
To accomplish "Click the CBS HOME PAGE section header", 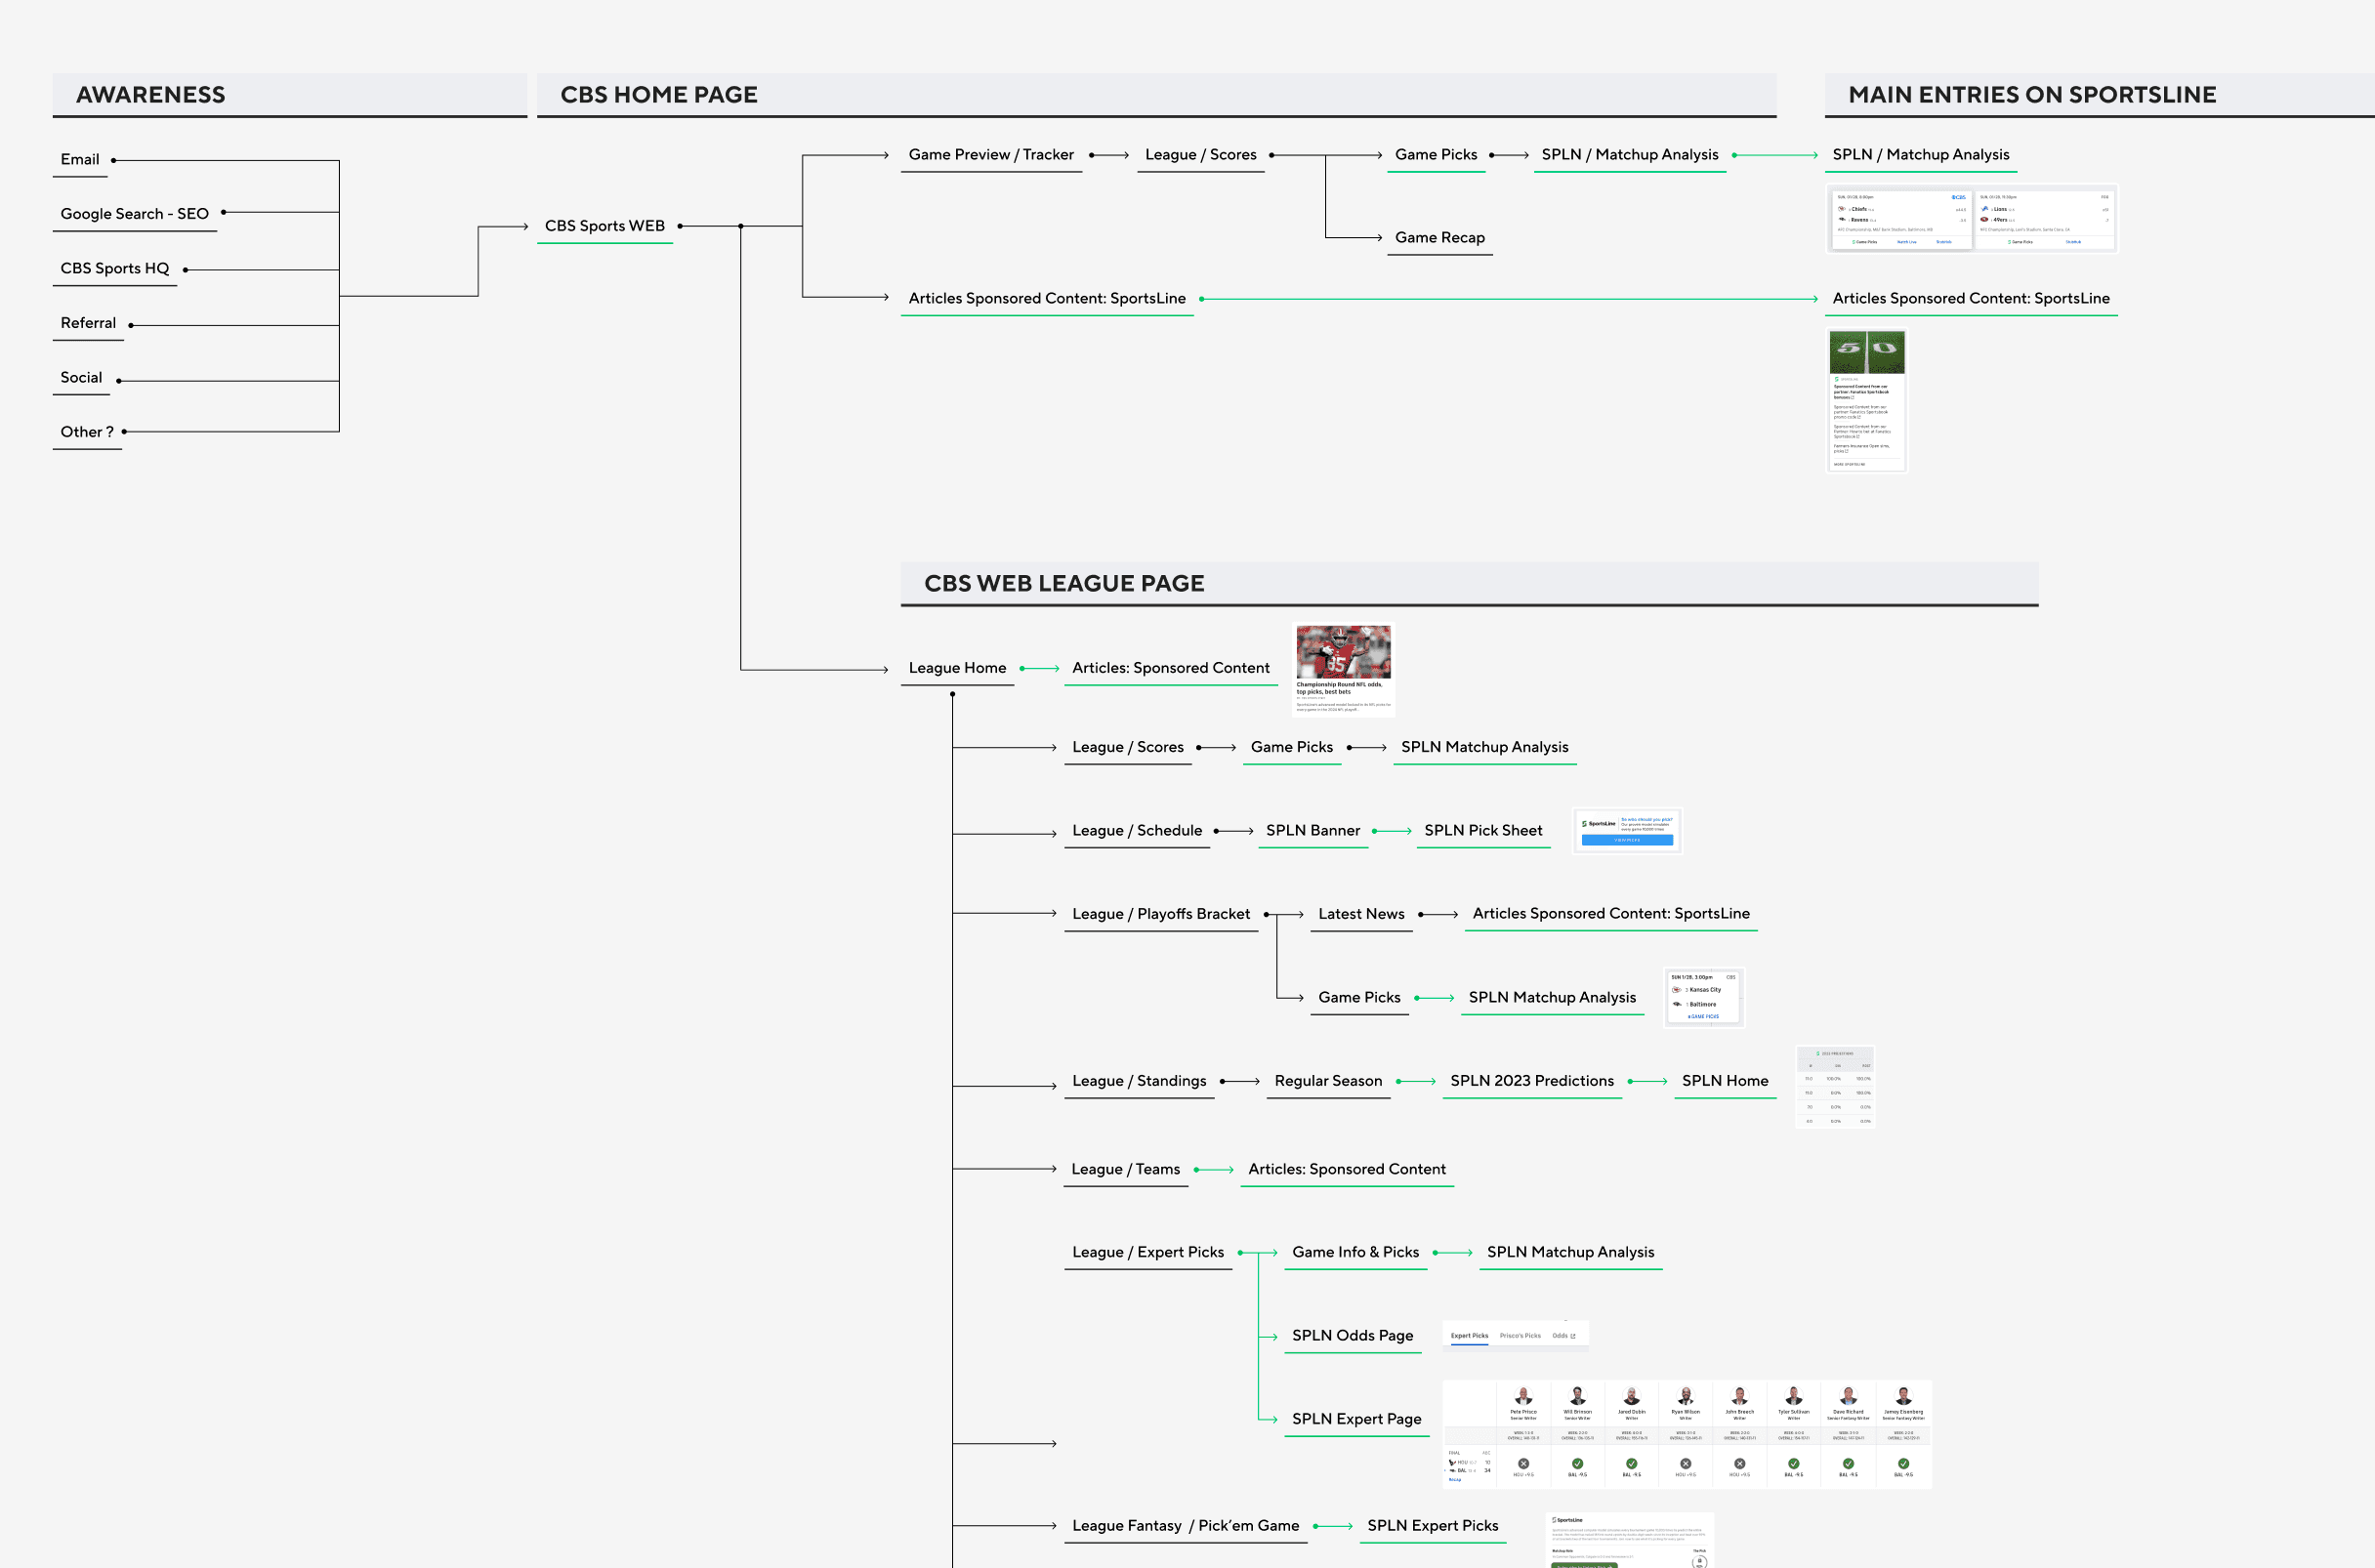I will tap(1156, 95).
